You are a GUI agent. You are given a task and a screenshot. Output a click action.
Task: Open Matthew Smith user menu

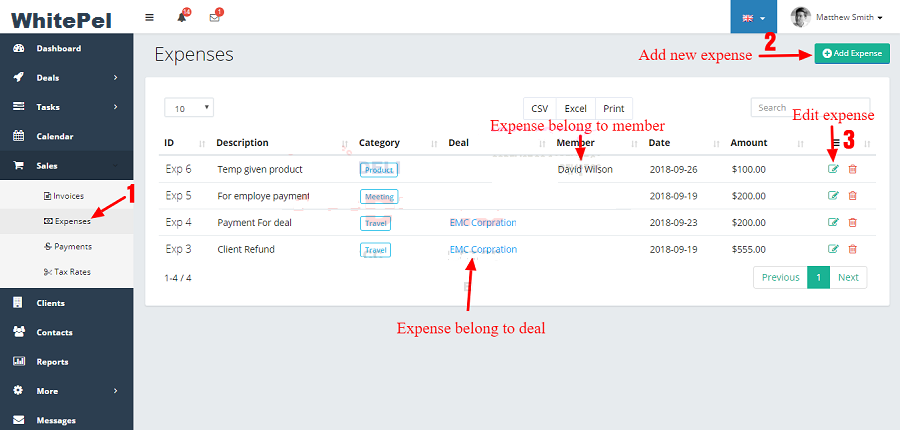836,17
